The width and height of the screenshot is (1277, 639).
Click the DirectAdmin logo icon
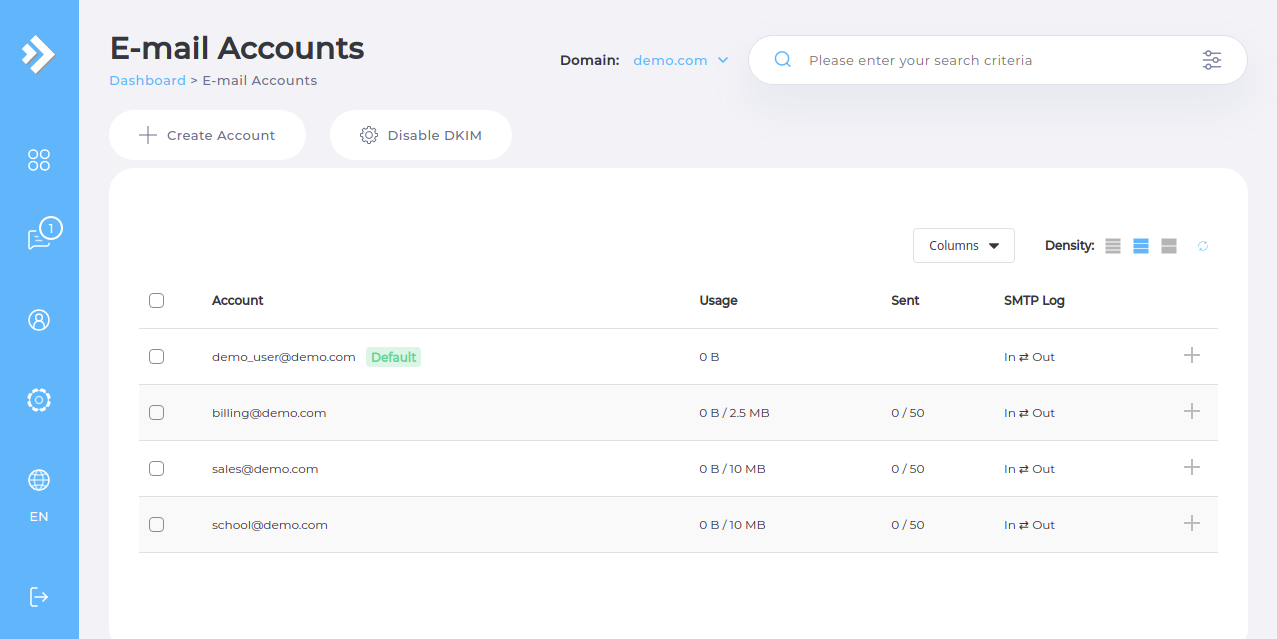point(38,54)
